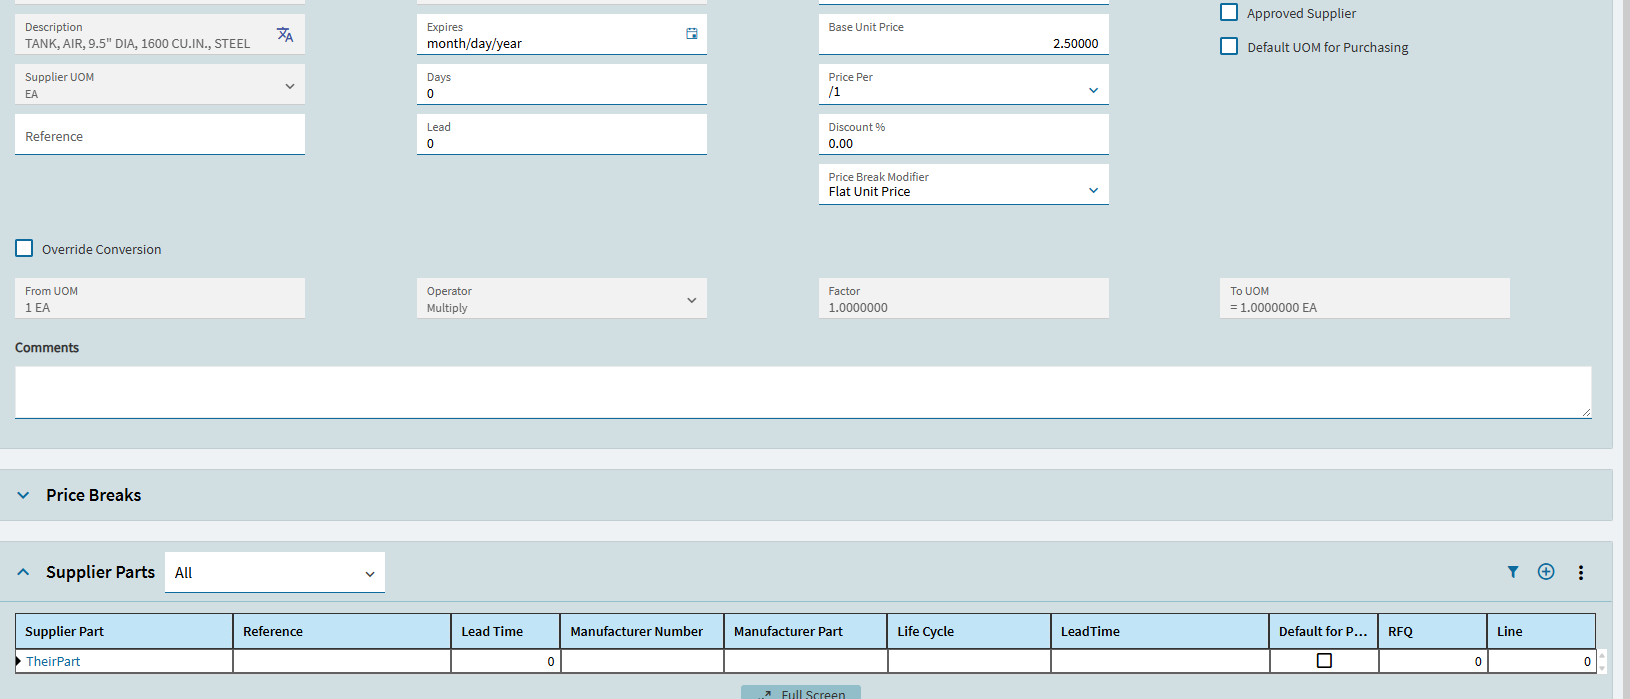The height and width of the screenshot is (699, 1630).
Task: Edit the Base Unit Price field
Action: pyautogui.click(x=963, y=35)
